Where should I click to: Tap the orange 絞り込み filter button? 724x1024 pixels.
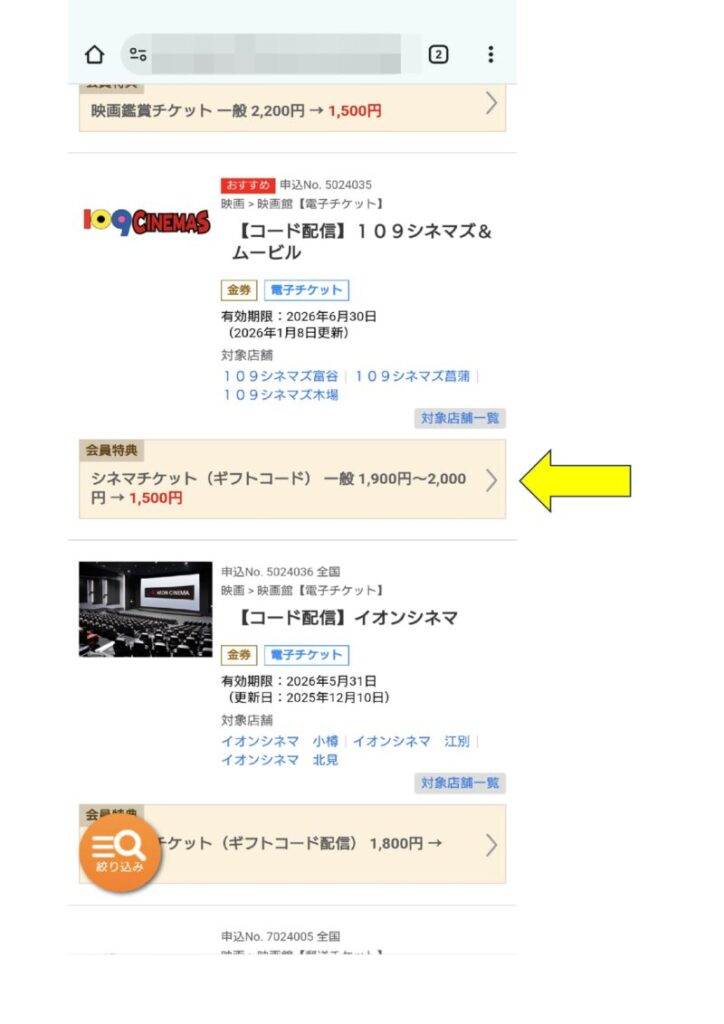pyautogui.click(x=119, y=851)
